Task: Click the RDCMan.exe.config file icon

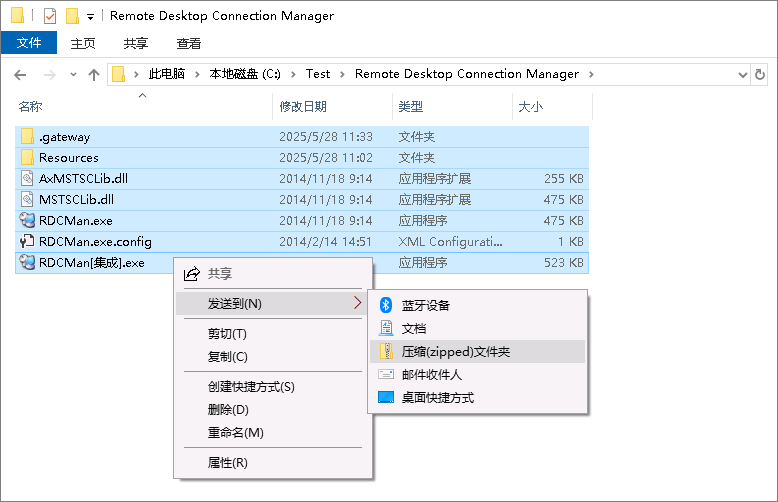Action: [27, 242]
